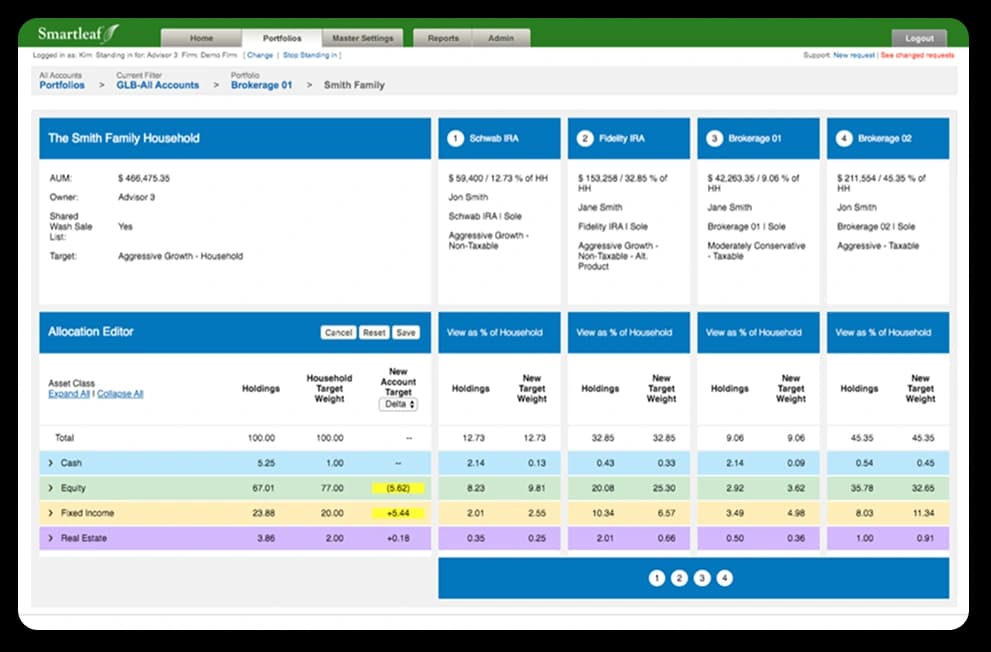Screen dimensions: 991x652
Task: Click Fidelity IRA Equity new target 25.30
Action: point(664,488)
